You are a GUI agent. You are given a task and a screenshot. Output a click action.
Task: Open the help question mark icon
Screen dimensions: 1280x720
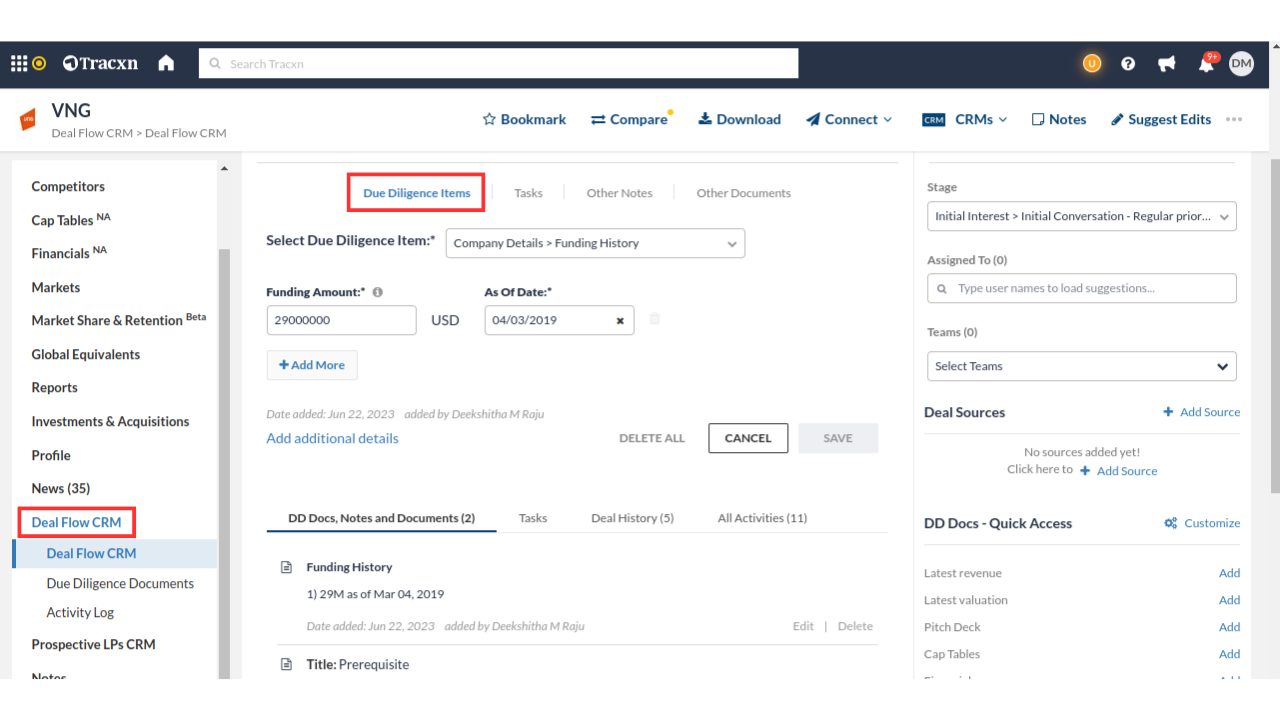tap(1128, 63)
